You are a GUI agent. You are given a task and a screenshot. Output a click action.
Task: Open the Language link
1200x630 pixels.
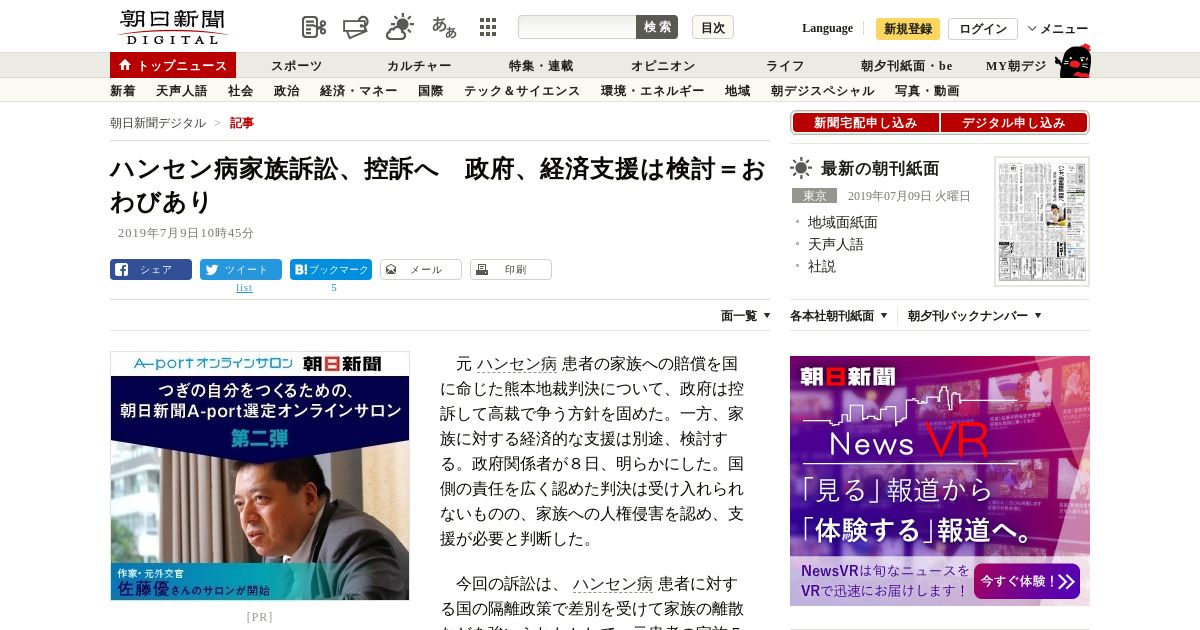coord(827,28)
